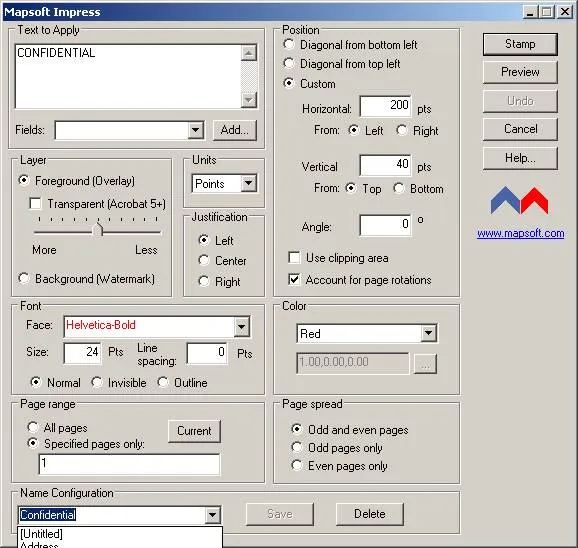Viewport: 578px width, 548px height.
Task: Open Help dialog
Action: click(520, 158)
